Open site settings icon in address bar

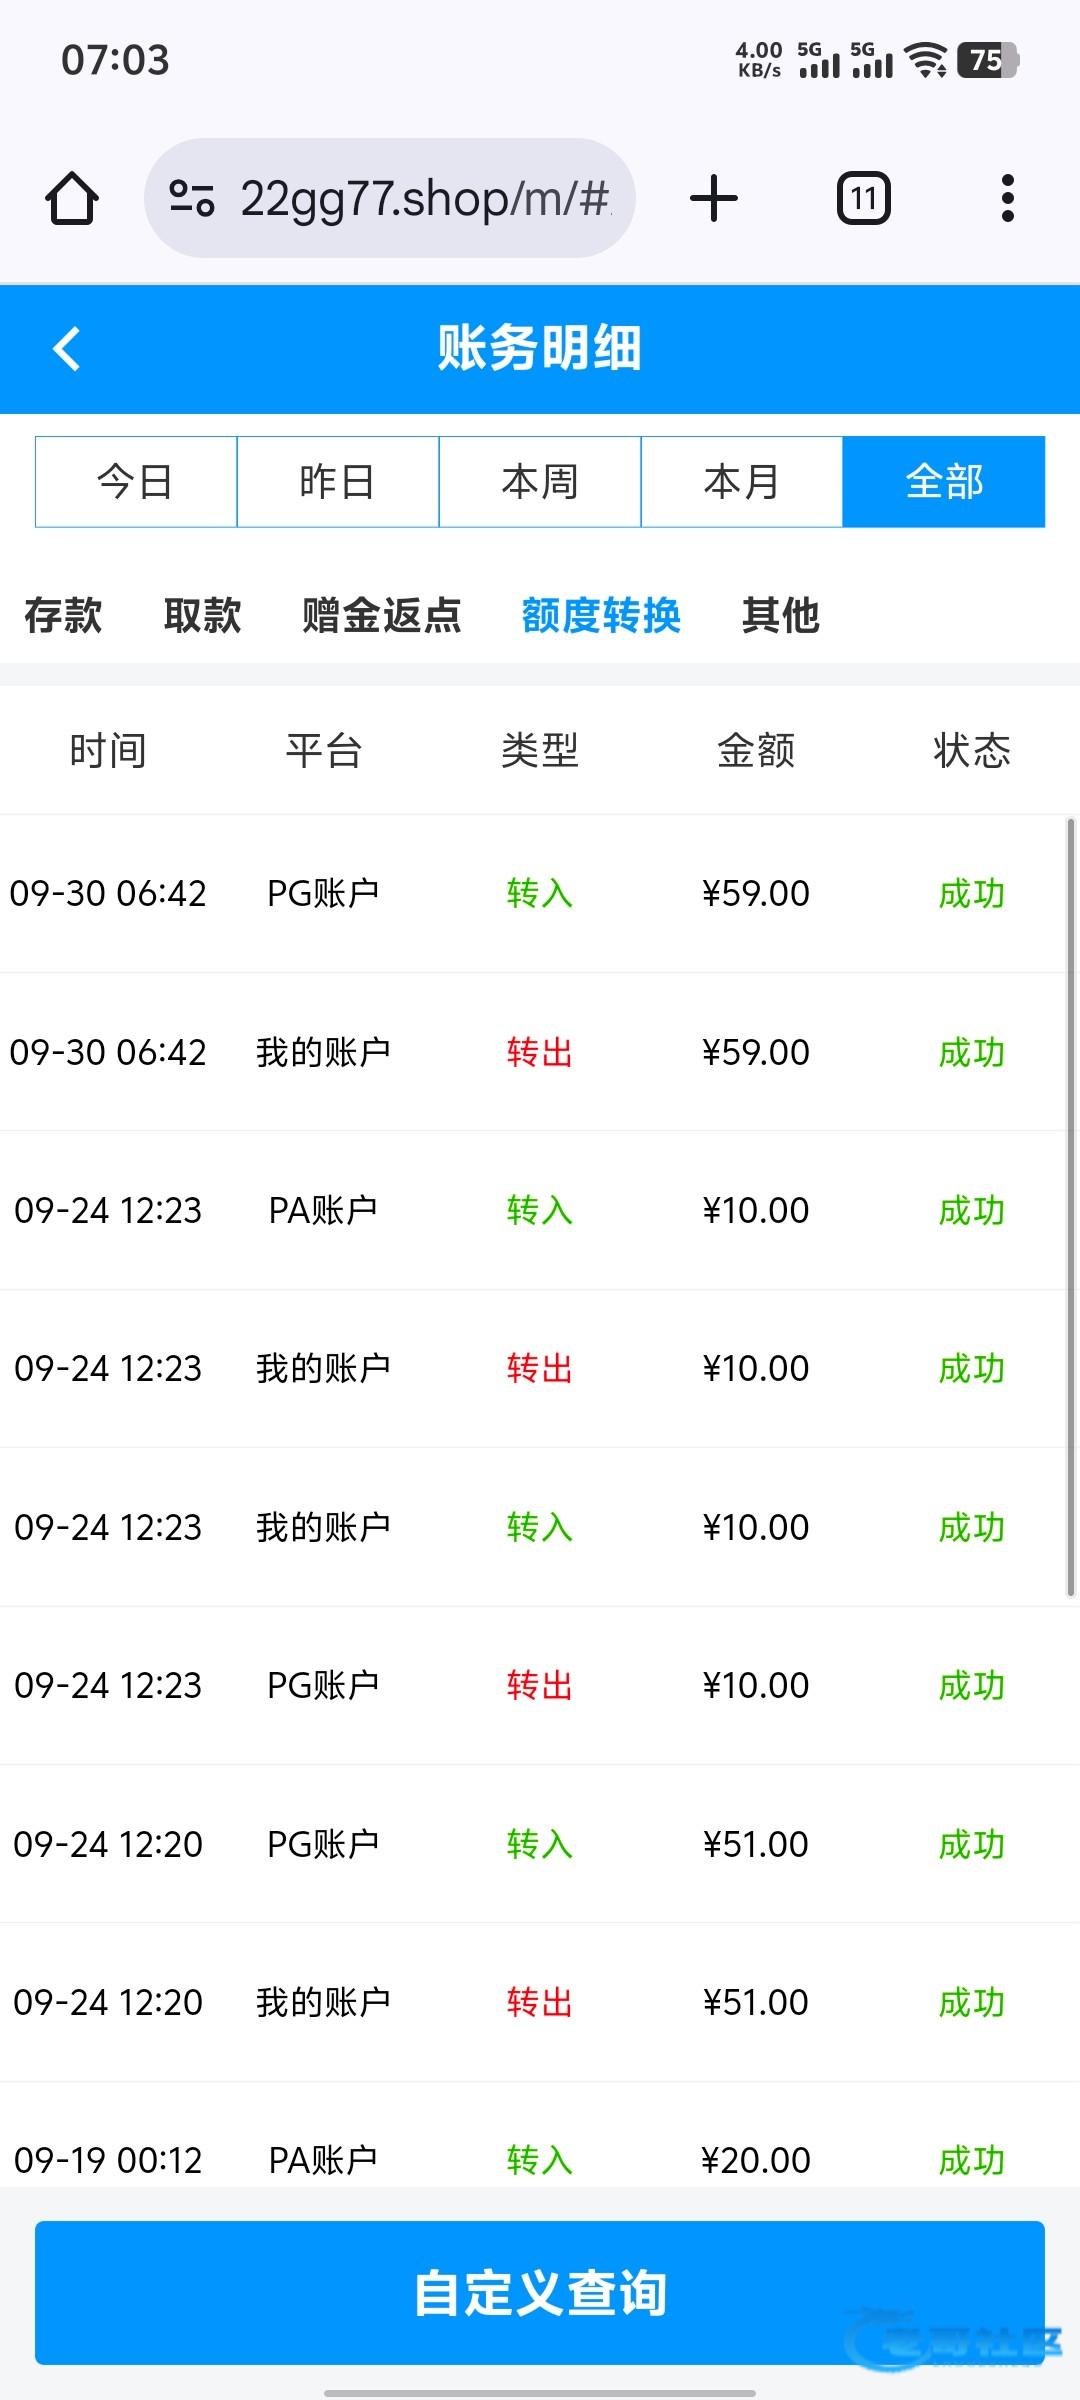[191, 198]
